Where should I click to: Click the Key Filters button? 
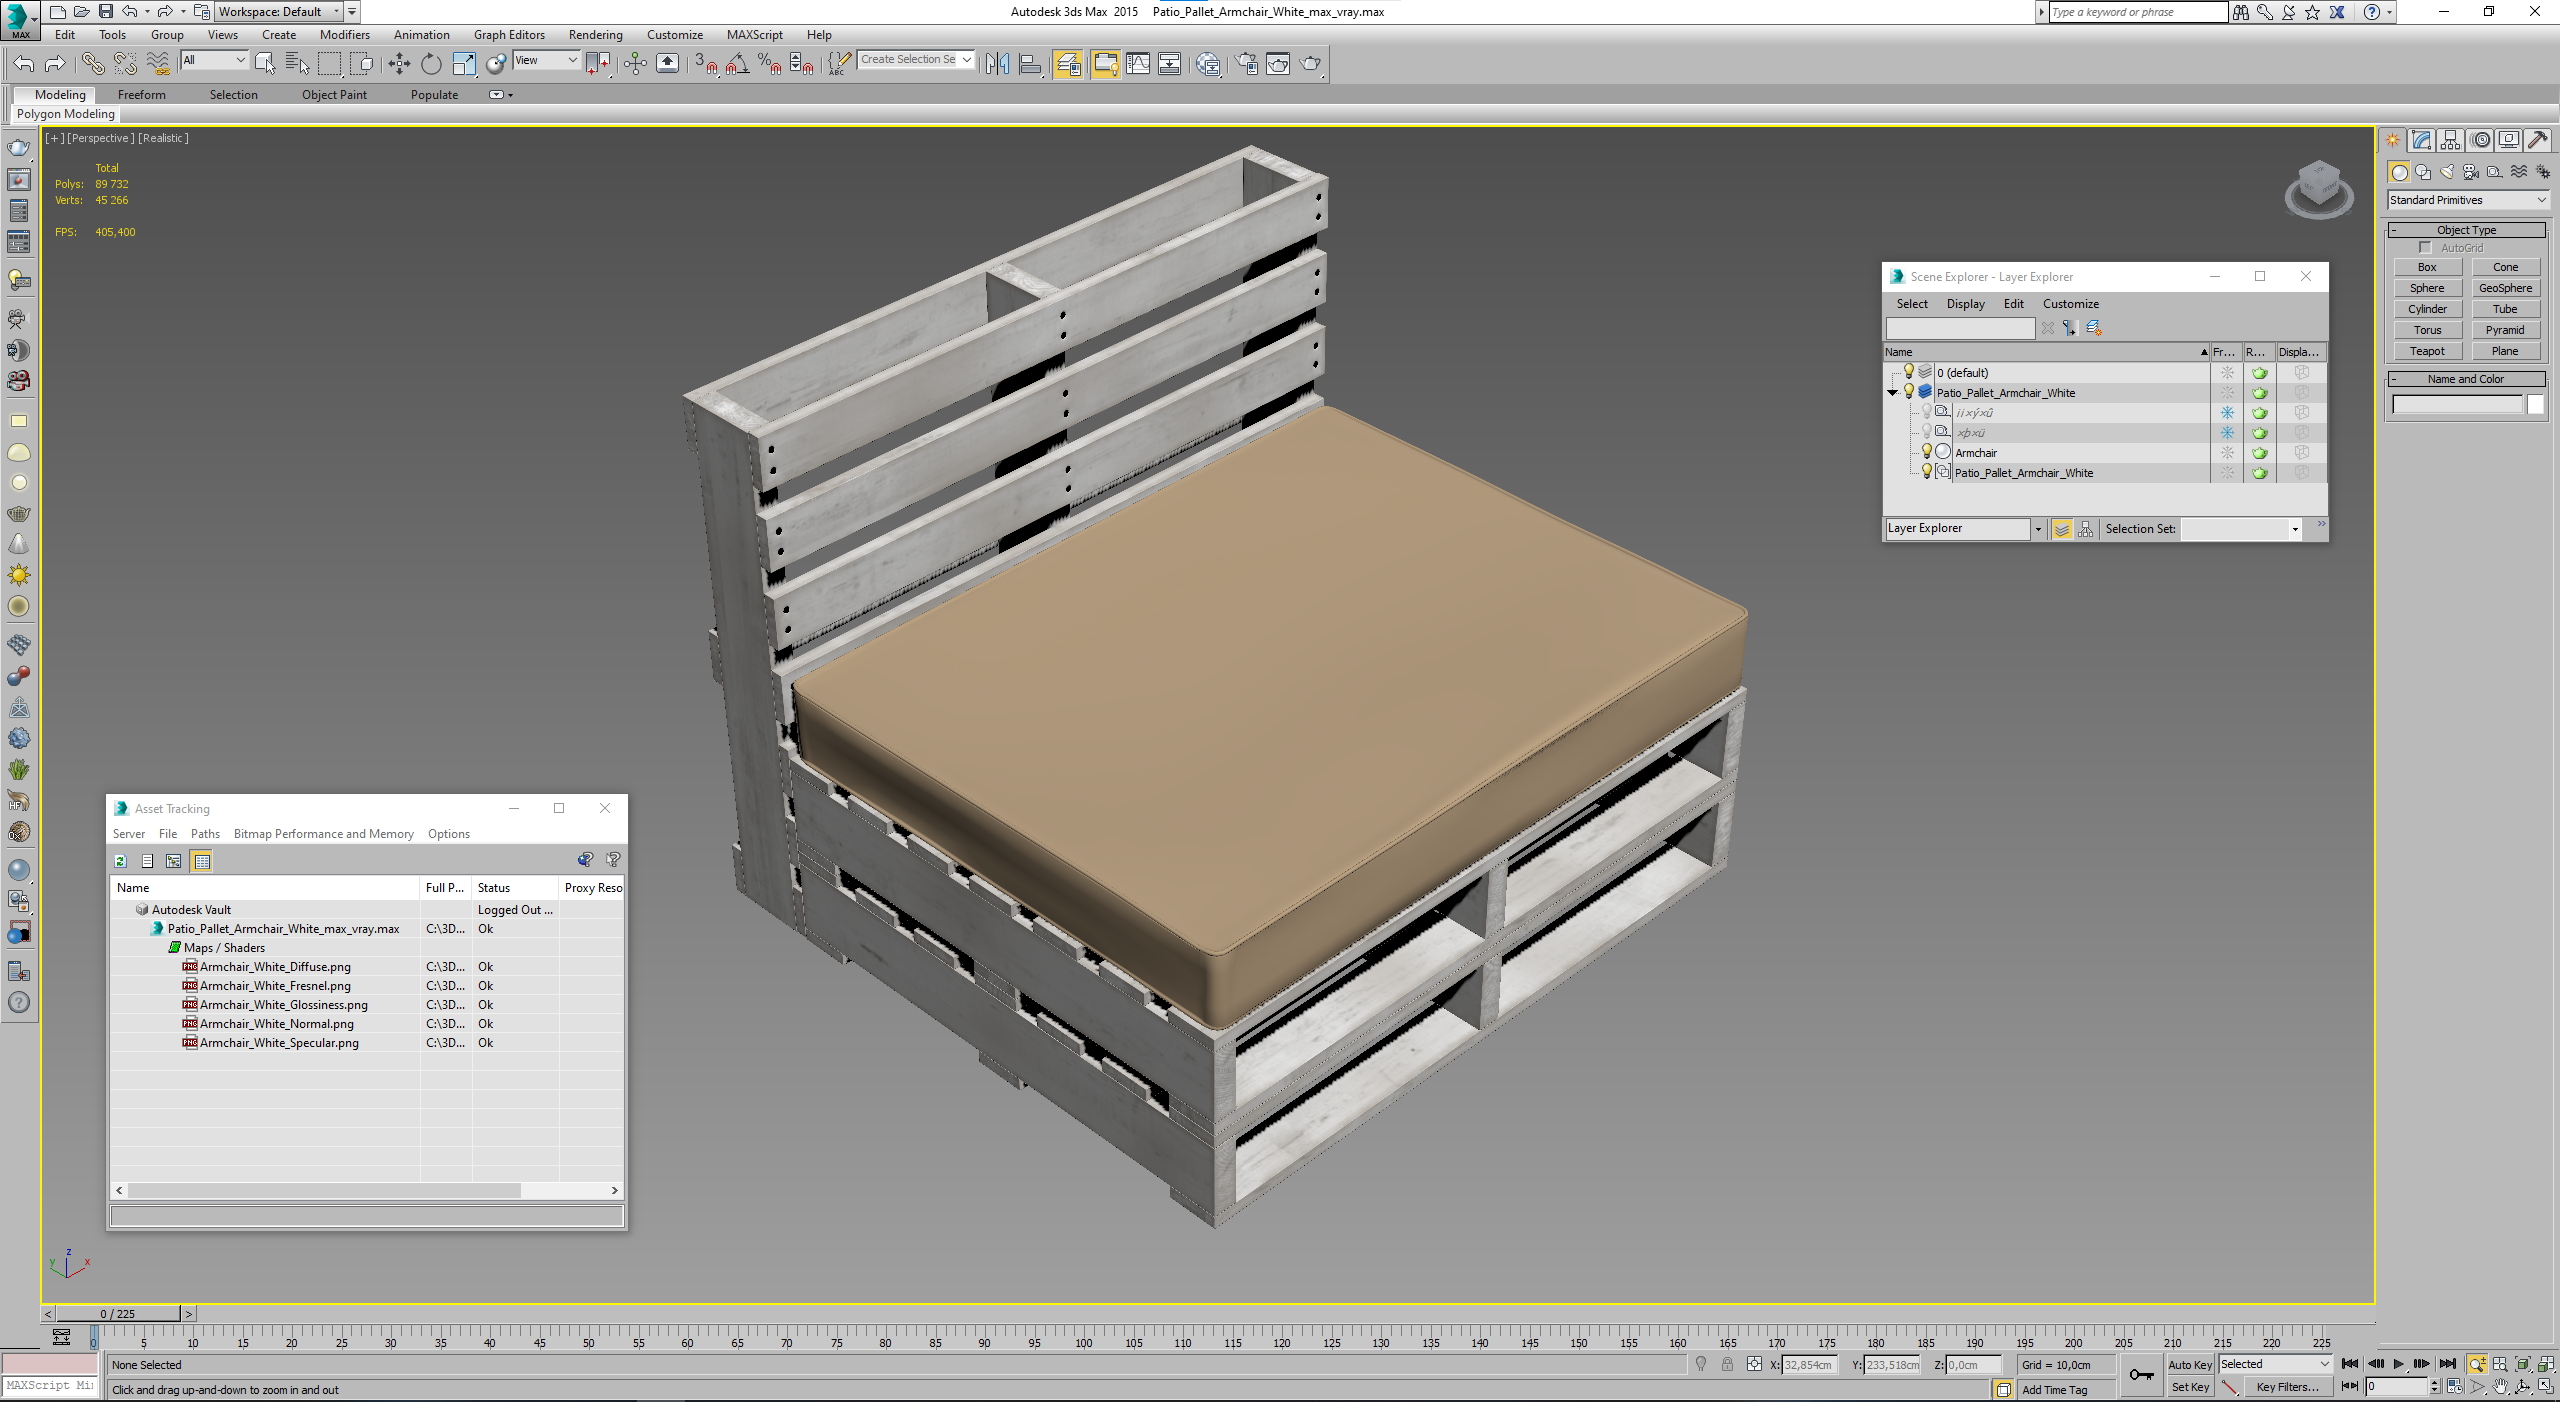pos(2286,1387)
